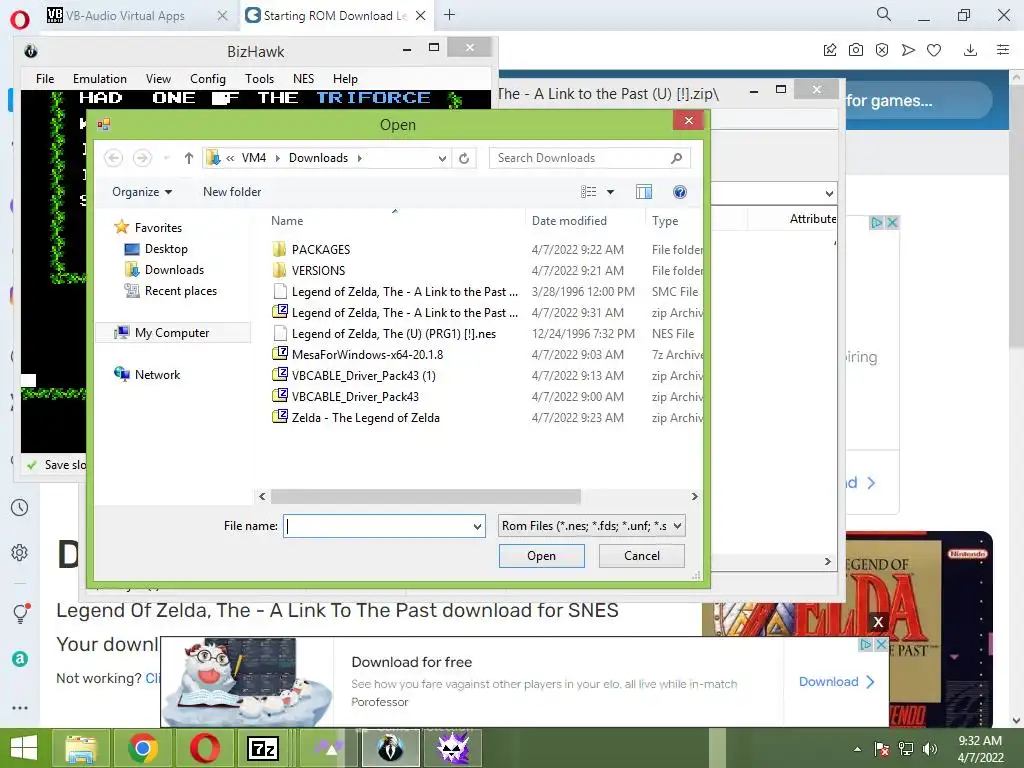
Task: Click the lightbulb icon in Opera sidebar
Action: click(21, 613)
